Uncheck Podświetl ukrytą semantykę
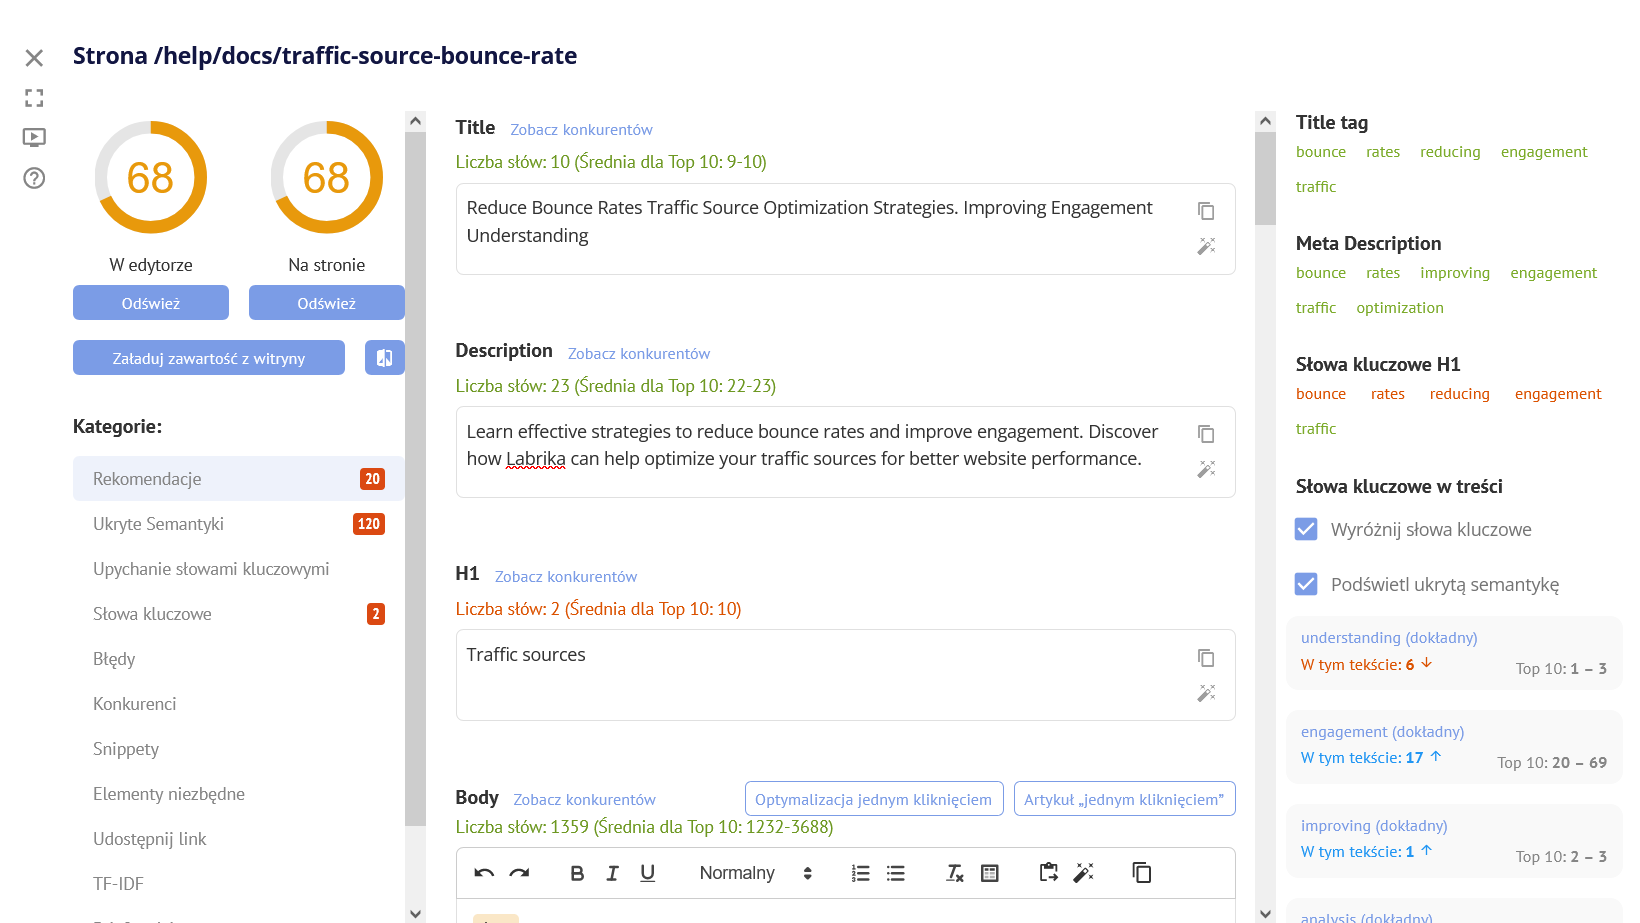1640x923 pixels. (1306, 584)
